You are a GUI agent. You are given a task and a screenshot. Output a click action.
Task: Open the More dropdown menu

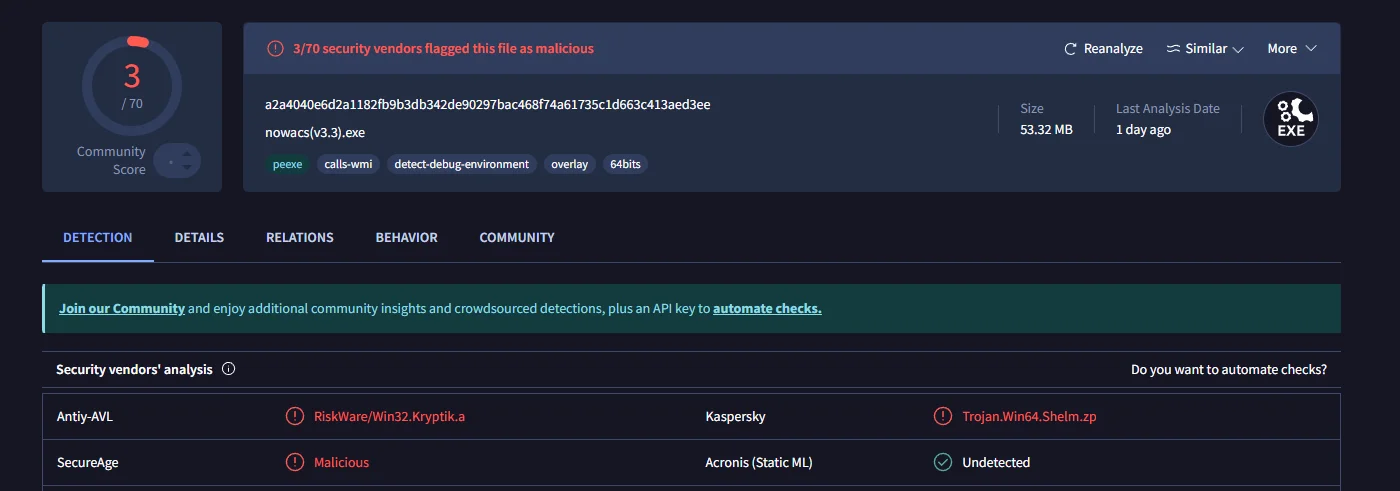(1292, 49)
